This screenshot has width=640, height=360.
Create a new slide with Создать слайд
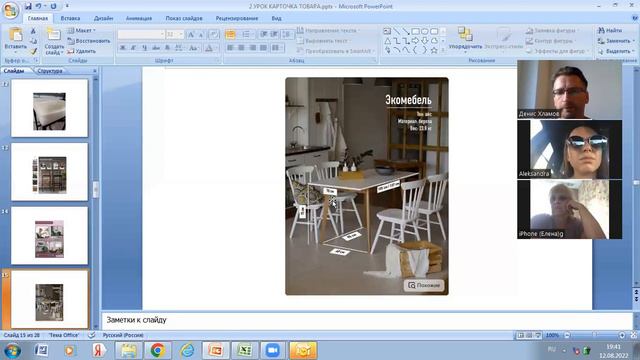pos(54,41)
